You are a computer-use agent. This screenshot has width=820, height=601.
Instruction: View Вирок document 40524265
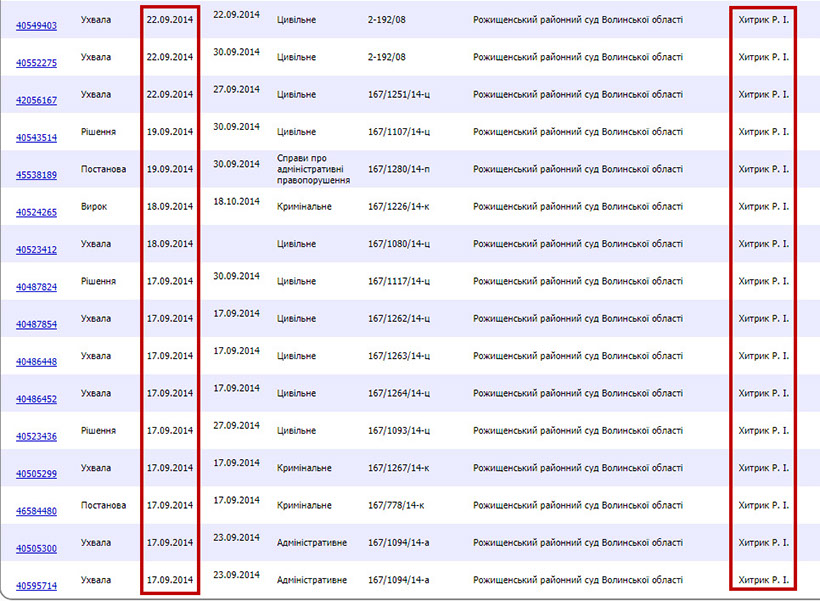pyautogui.click(x=36, y=212)
